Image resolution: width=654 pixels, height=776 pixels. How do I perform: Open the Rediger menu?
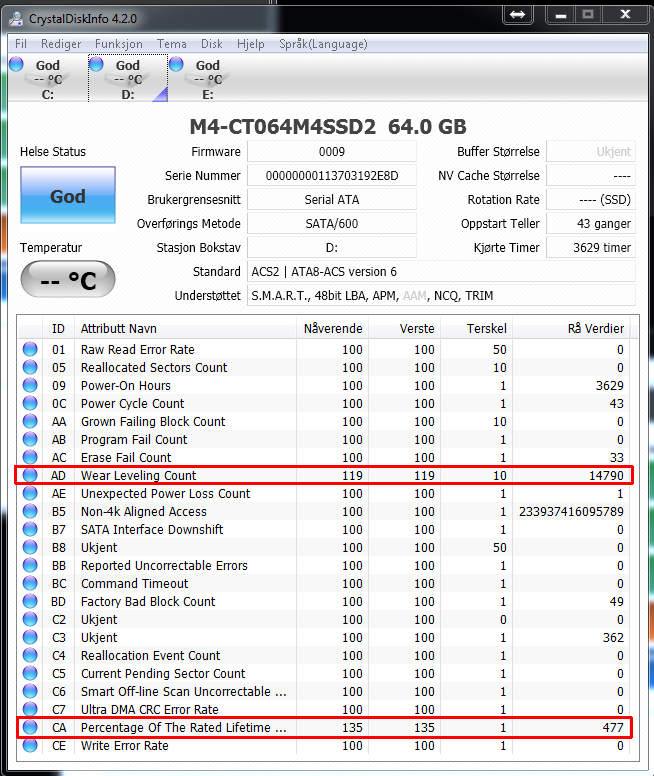tap(61, 44)
